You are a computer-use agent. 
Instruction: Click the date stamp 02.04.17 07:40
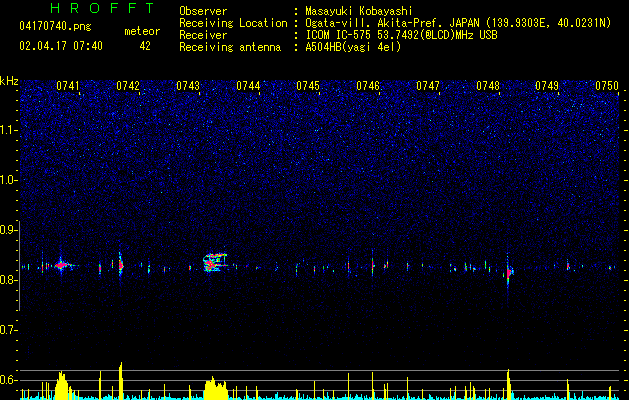[61, 46]
